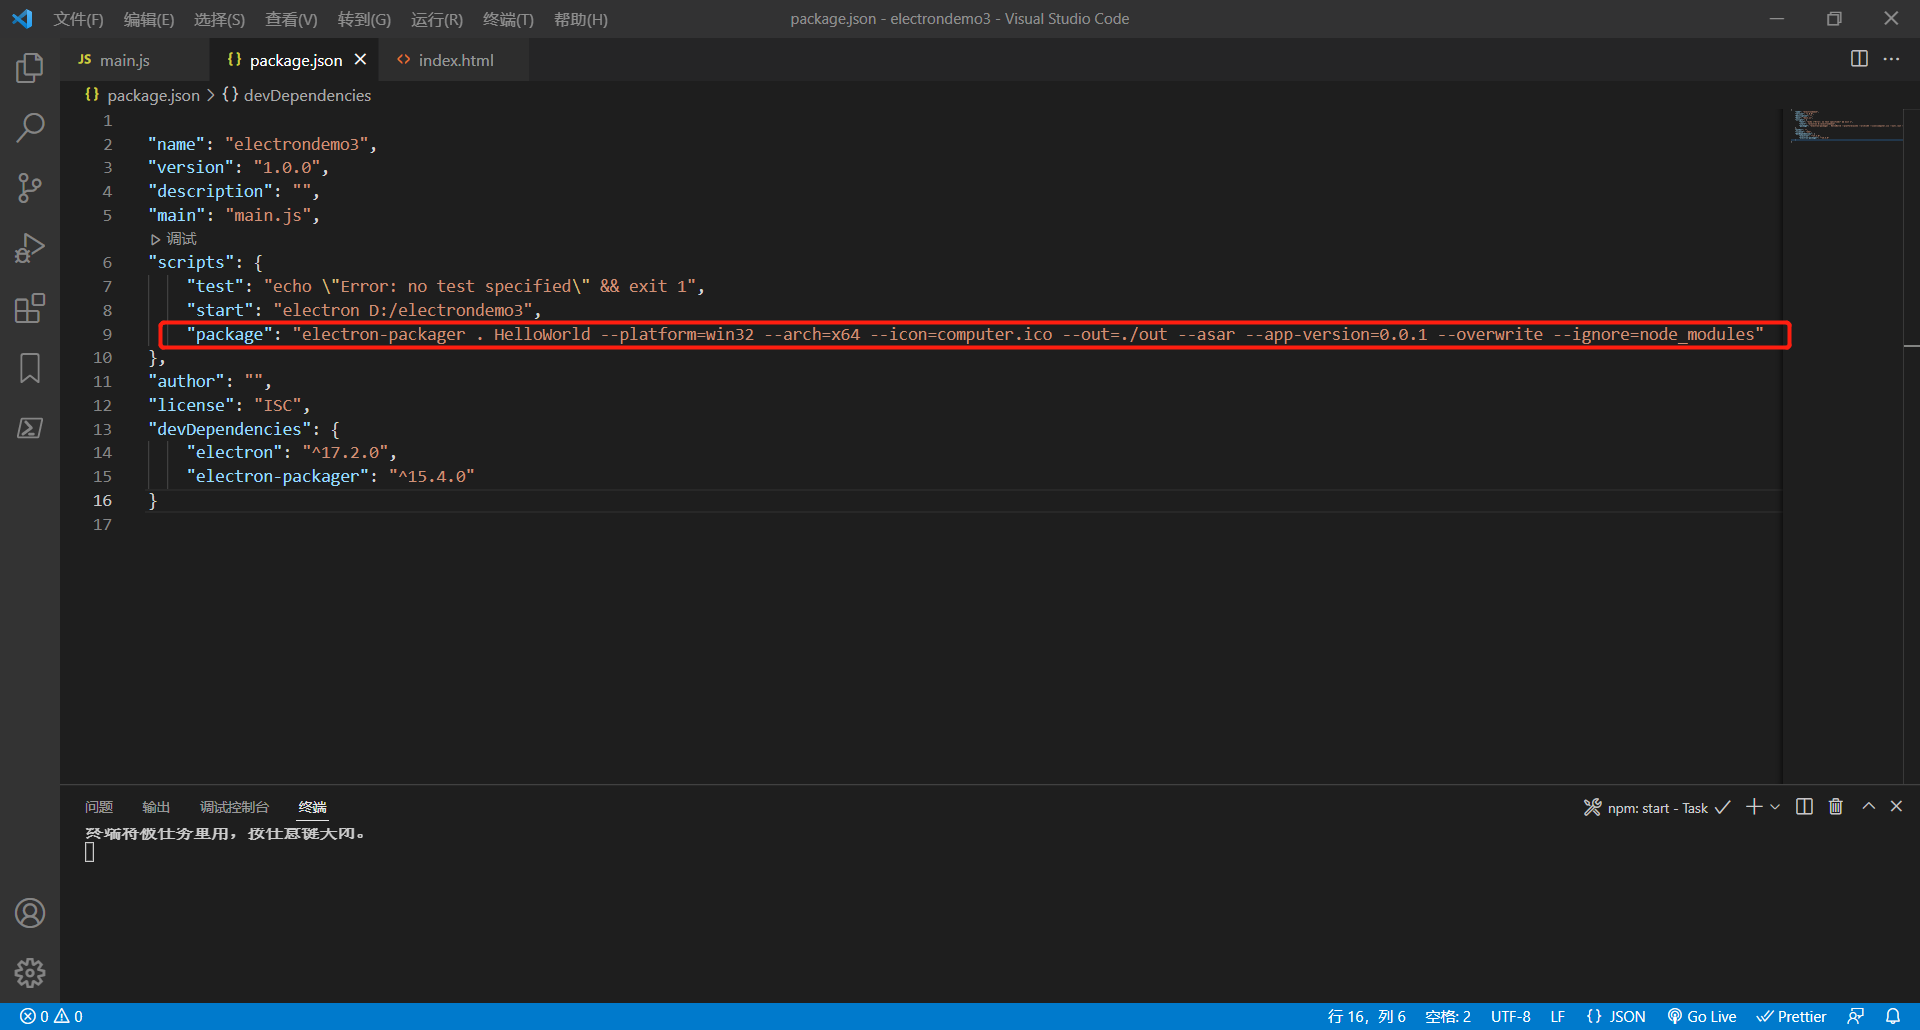Viewport: 1920px width, 1030px height.
Task: Open the Bookmarks view in activity bar
Action: click(30, 368)
